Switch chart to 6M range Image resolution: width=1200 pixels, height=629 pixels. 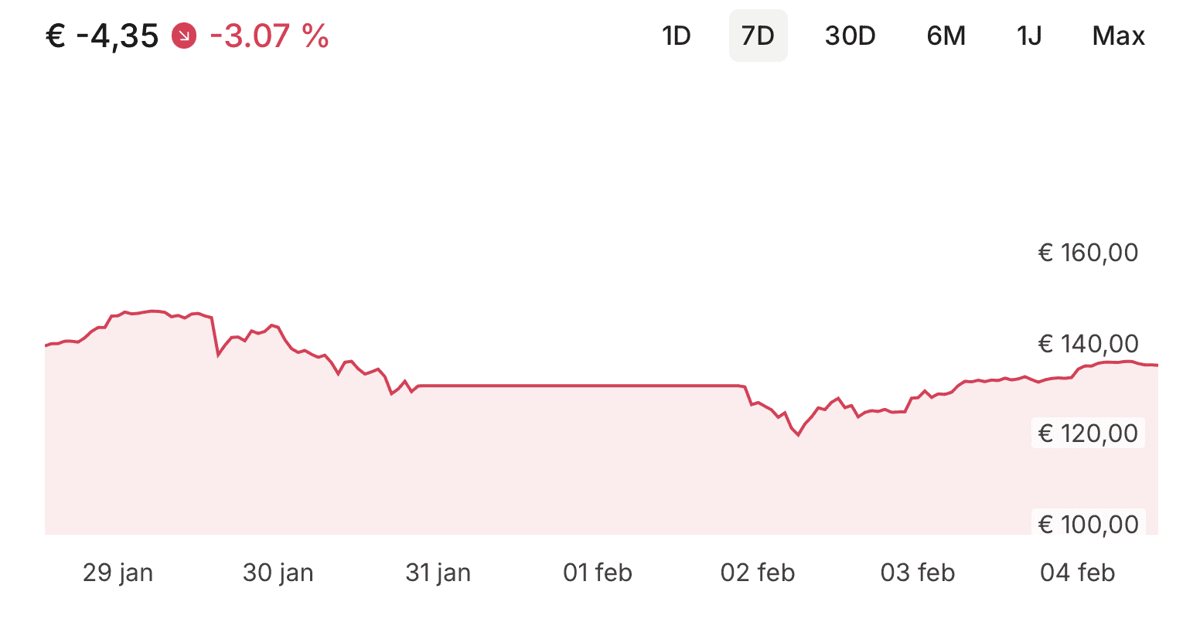[x=946, y=36]
